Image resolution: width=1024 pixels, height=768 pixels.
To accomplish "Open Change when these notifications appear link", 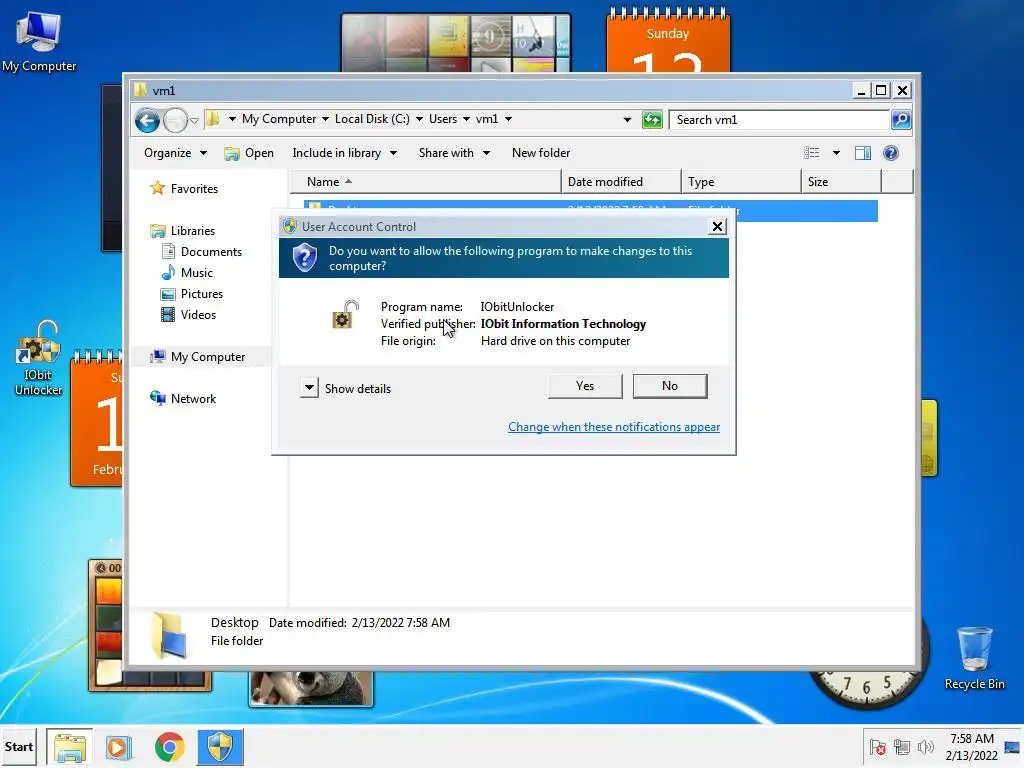I will (614, 426).
